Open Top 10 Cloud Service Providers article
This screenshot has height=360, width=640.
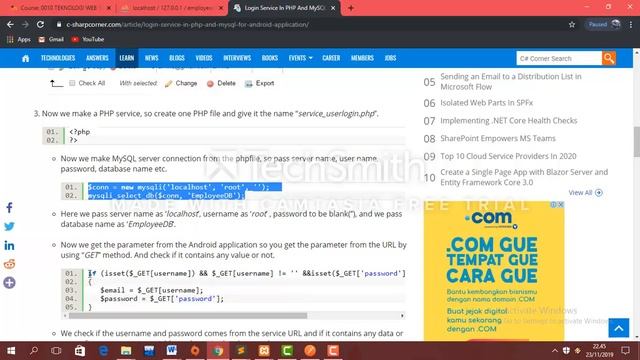pyautogui.click(x=508, y=156)
